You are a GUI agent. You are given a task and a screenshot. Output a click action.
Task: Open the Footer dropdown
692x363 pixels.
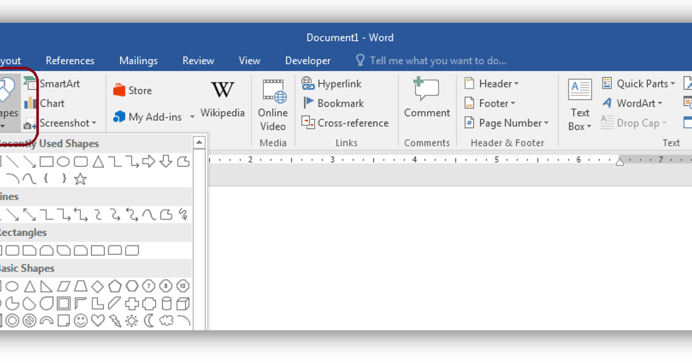(x=489, y=103)
